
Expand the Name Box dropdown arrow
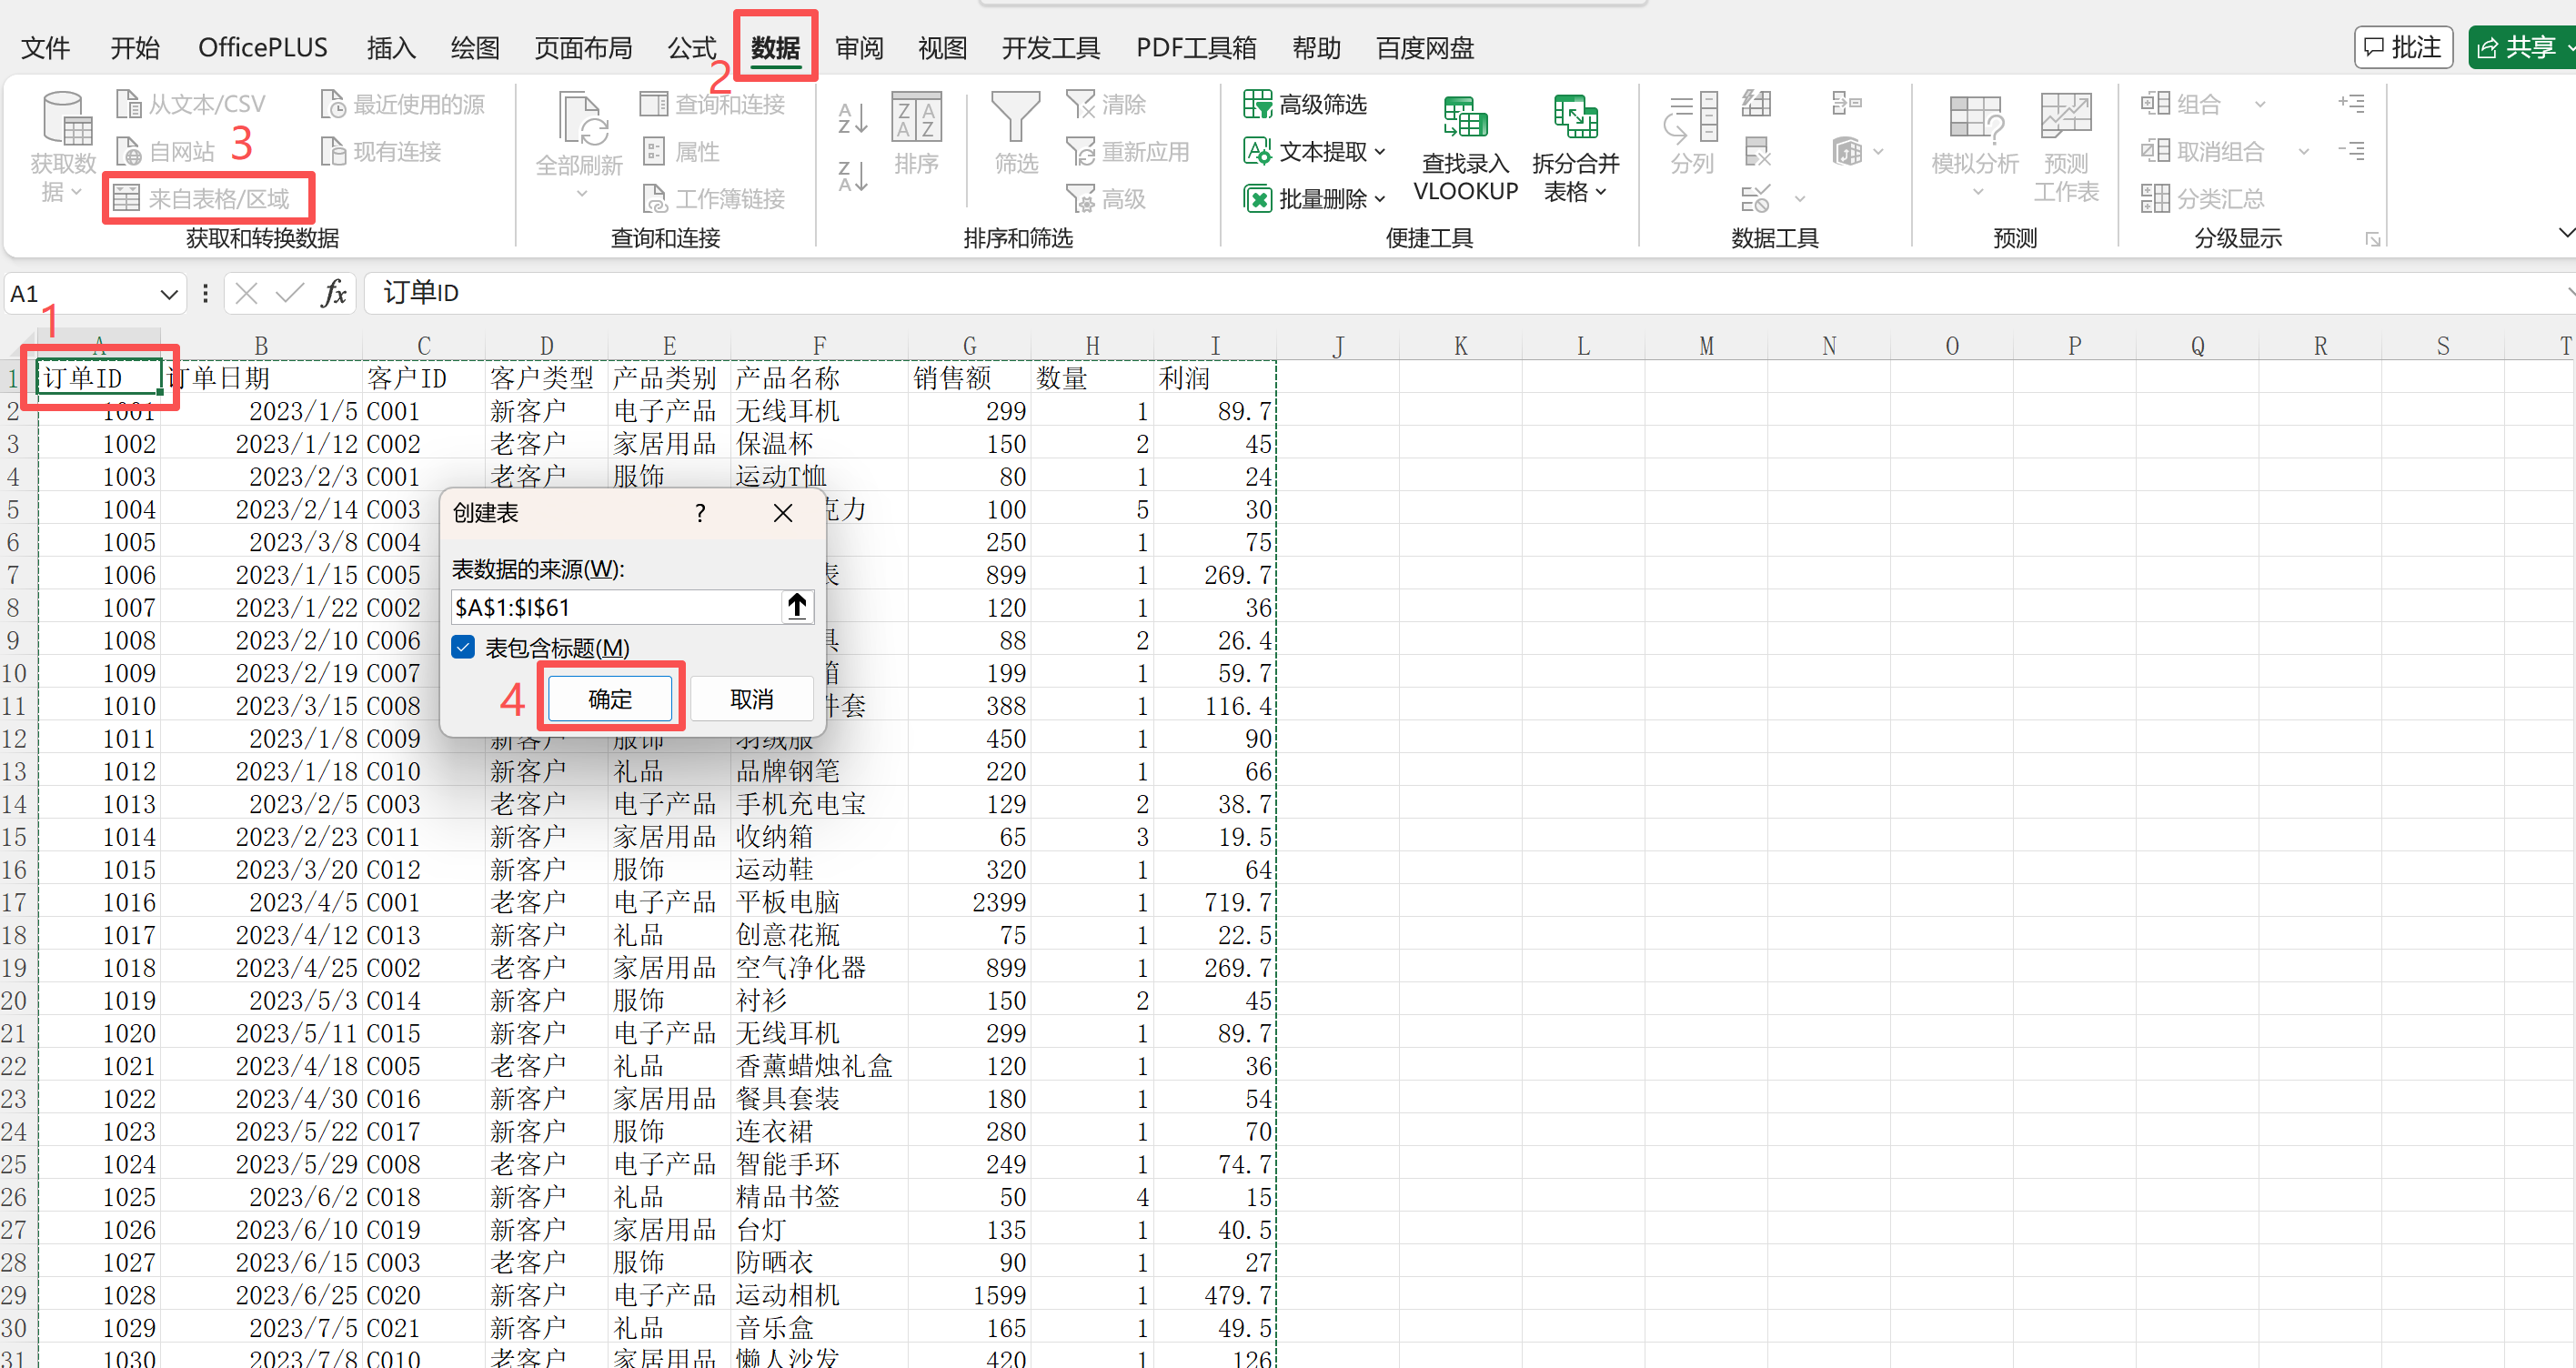[168, 294]
